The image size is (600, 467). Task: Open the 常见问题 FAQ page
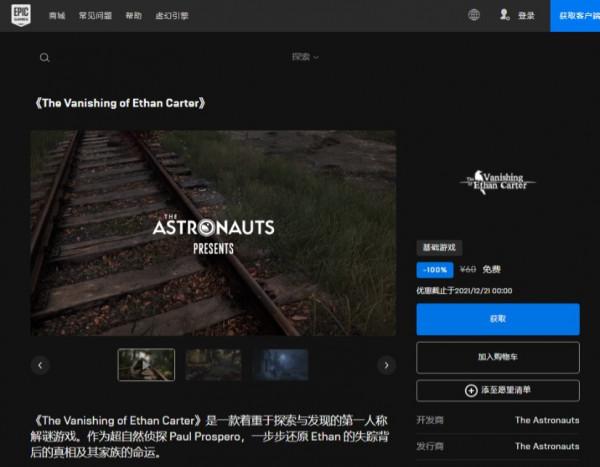pyautogui.click(x=98, y=16)
